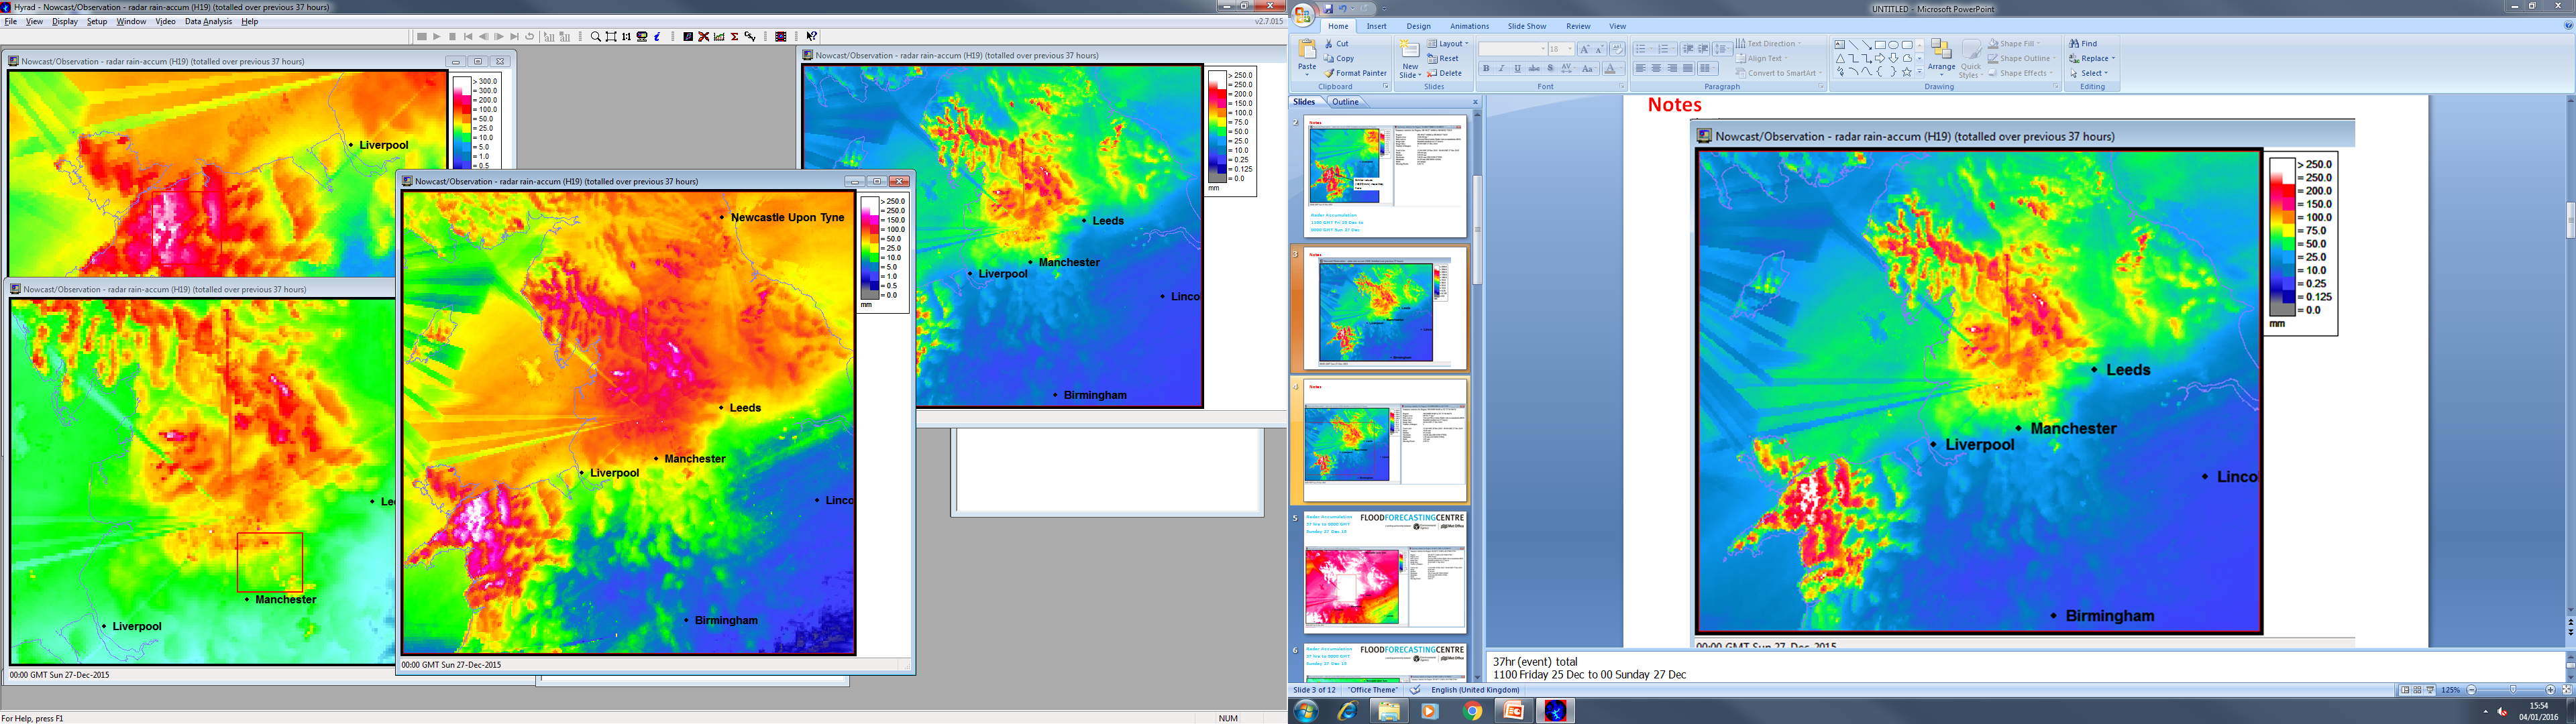Click the play button in Hyrad playback toolbar

coord(437,37)
